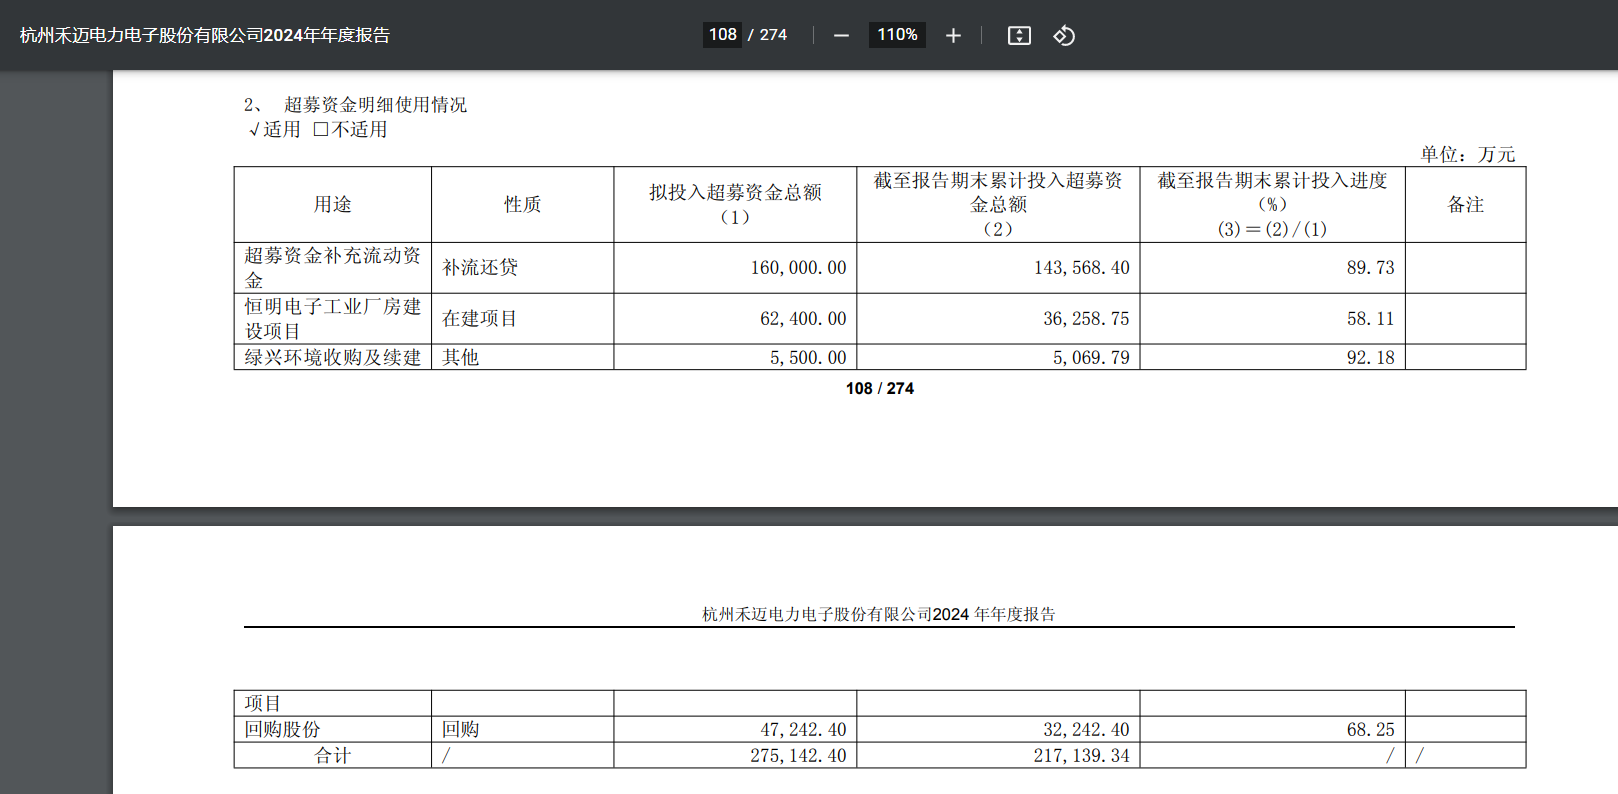Click the 备注 column header
The image size is (1618, 794).
1465,204
